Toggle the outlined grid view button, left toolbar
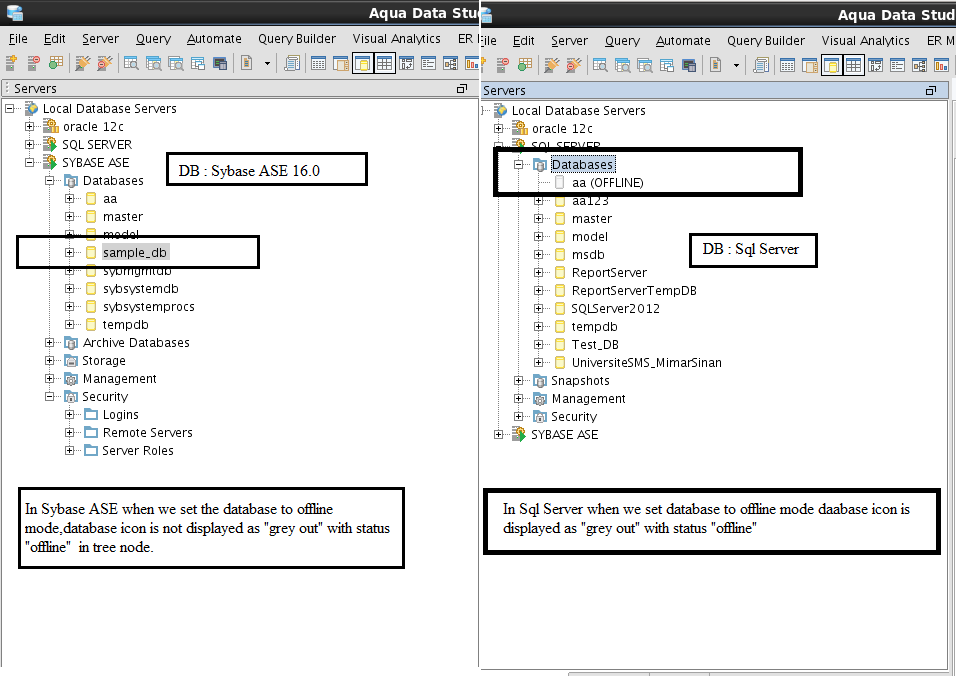 click(384, 63)
